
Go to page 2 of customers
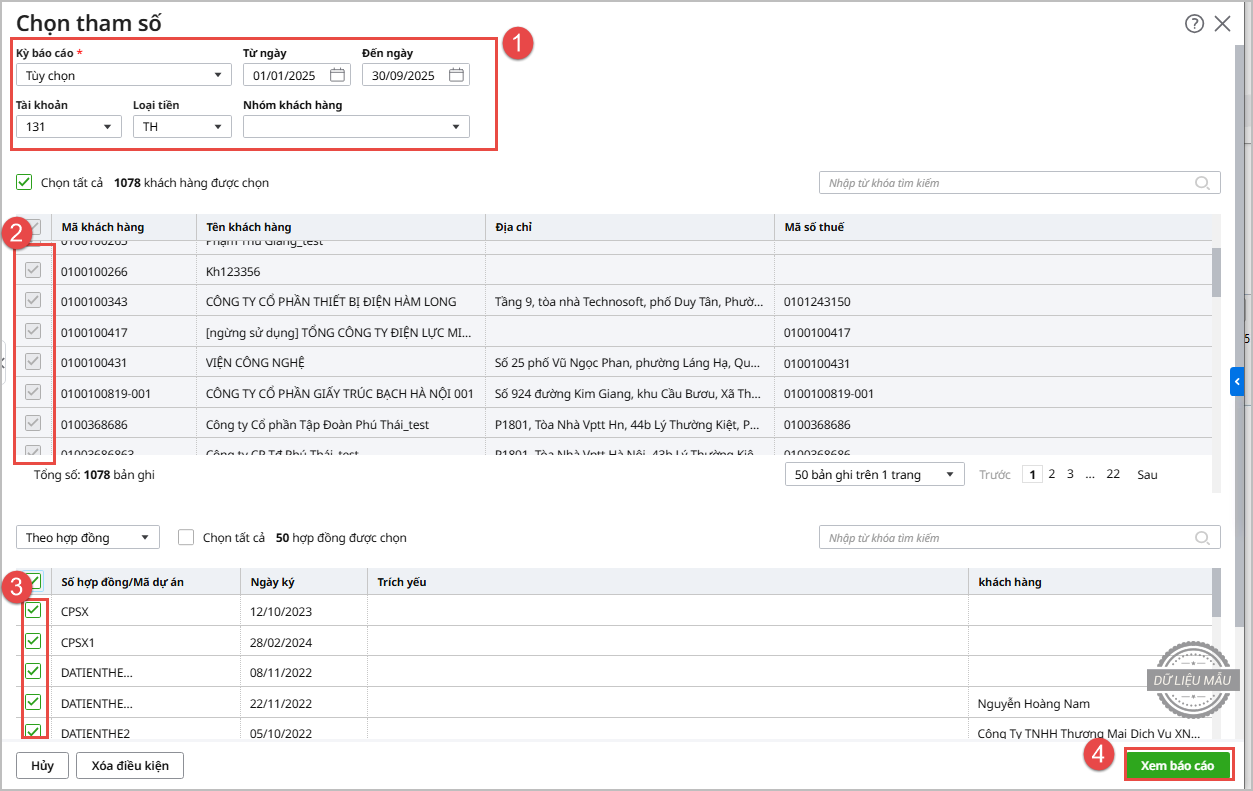pos(1052,475)
